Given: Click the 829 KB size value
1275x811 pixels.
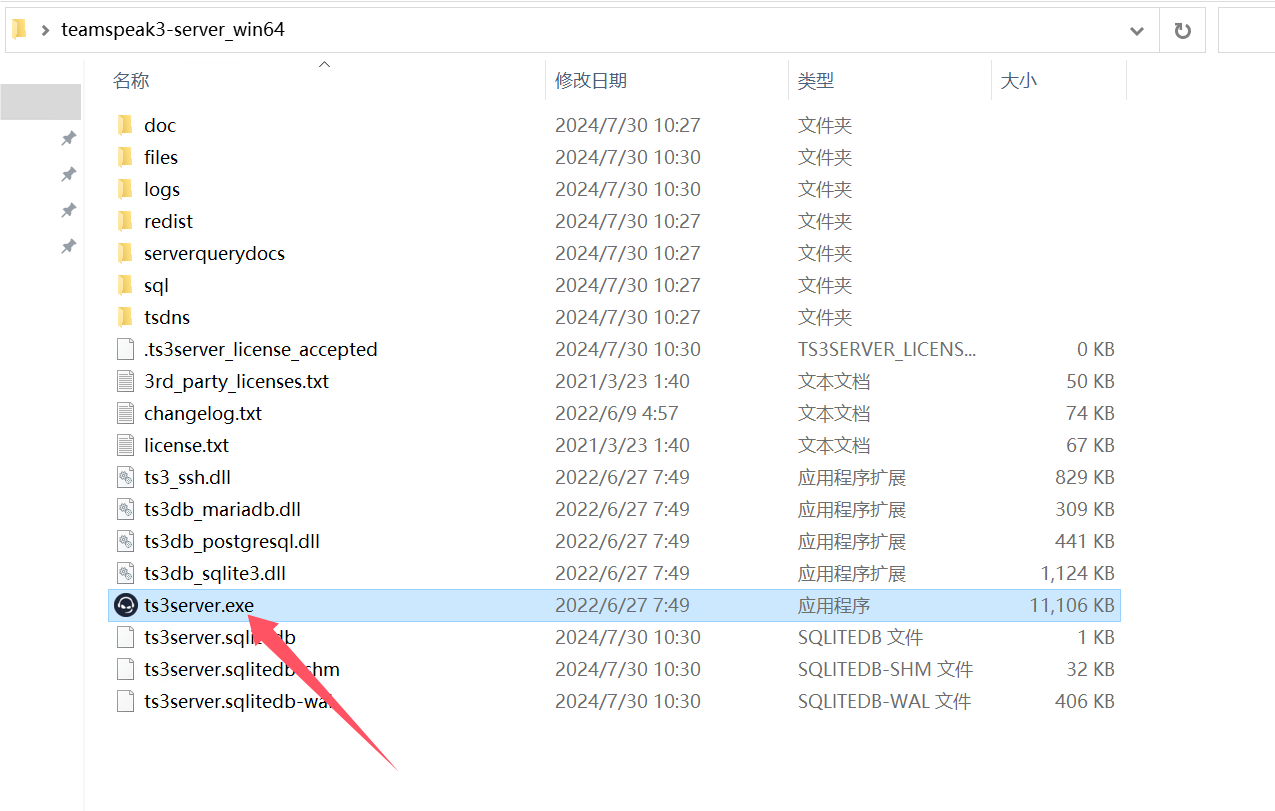Looking at the screenshot, I should click(x=1085, y=477).
